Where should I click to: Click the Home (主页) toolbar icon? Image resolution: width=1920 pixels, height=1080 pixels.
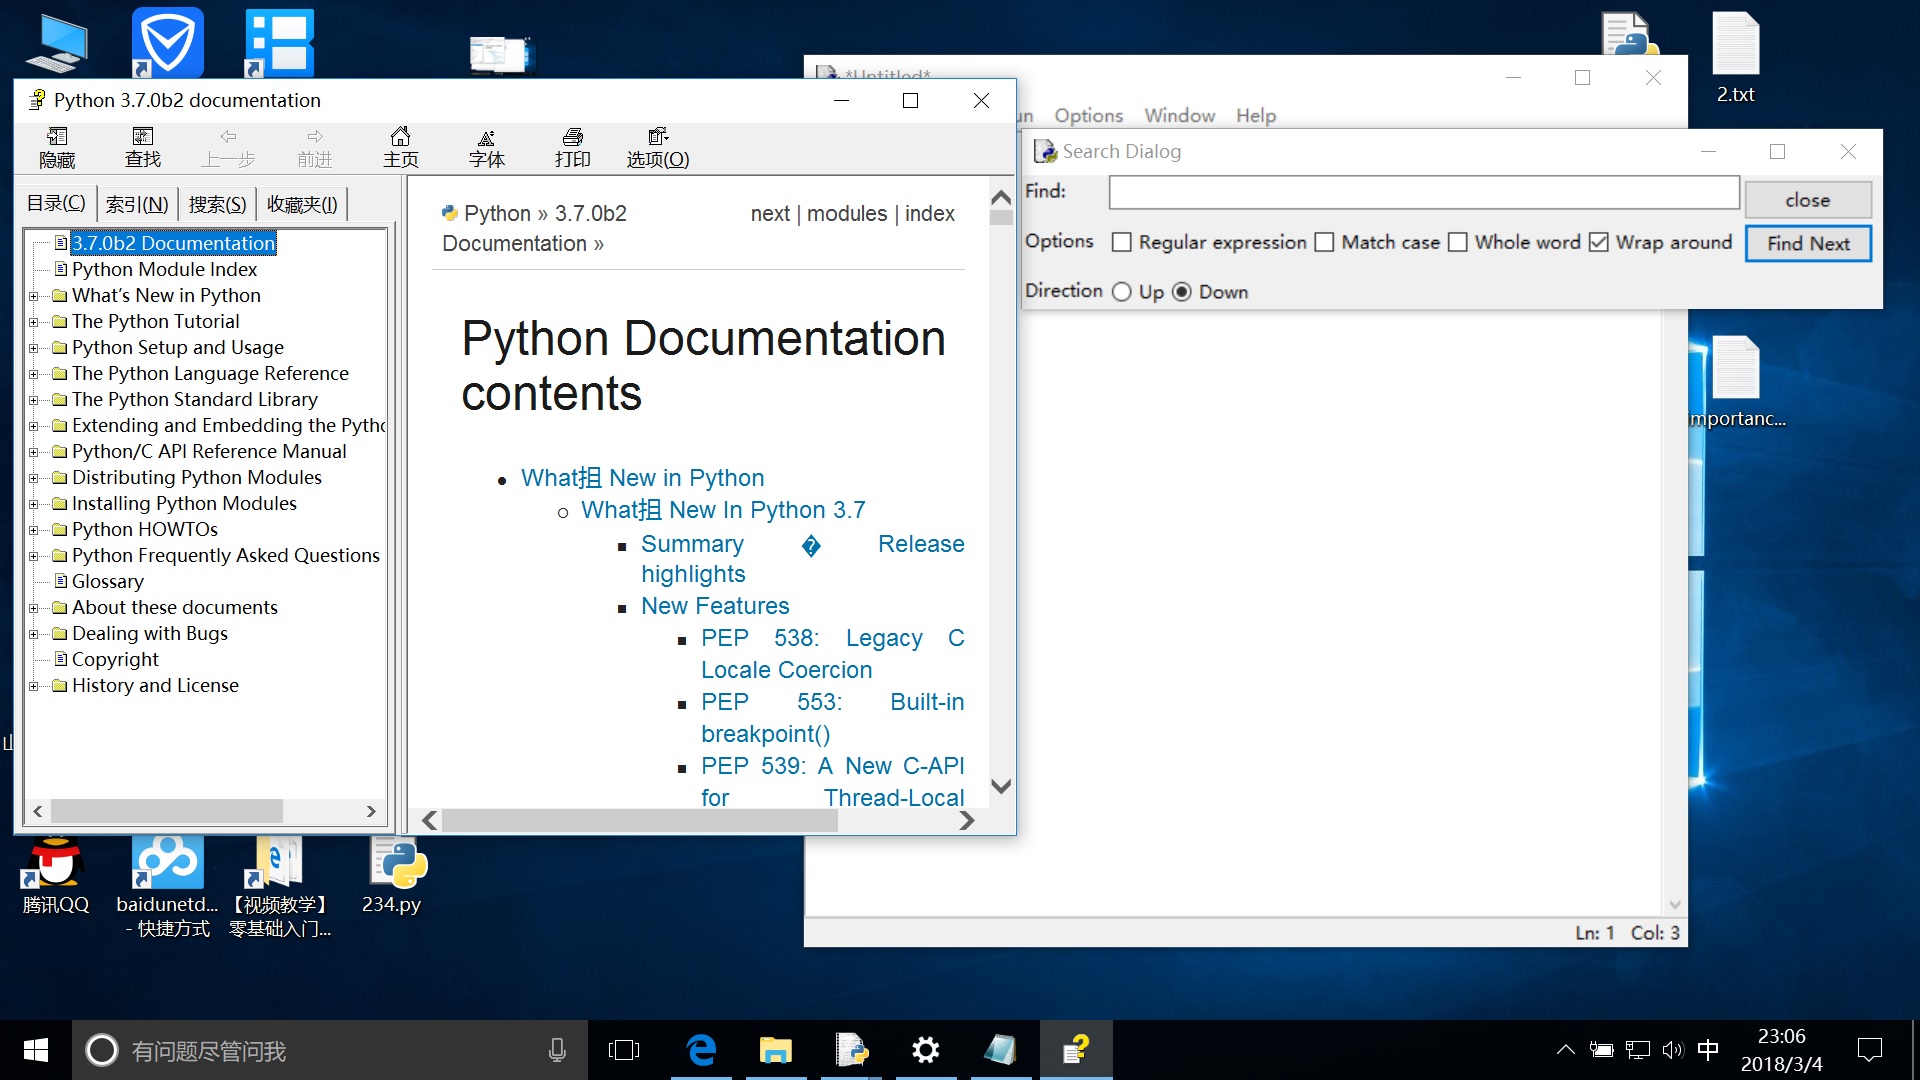point(400,147)
